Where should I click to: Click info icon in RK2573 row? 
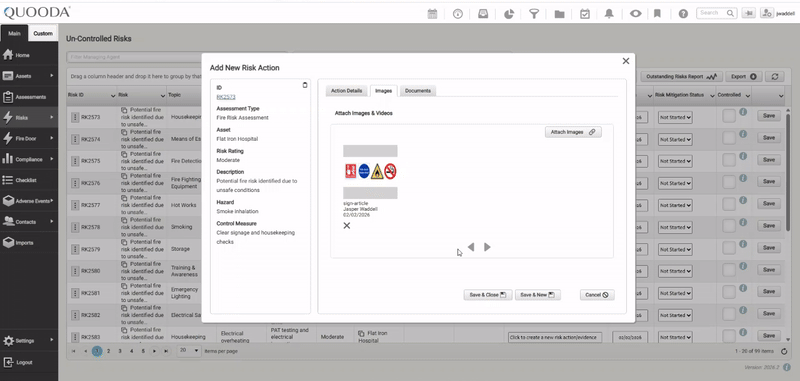pyautogui.click(x=743, y=112)
